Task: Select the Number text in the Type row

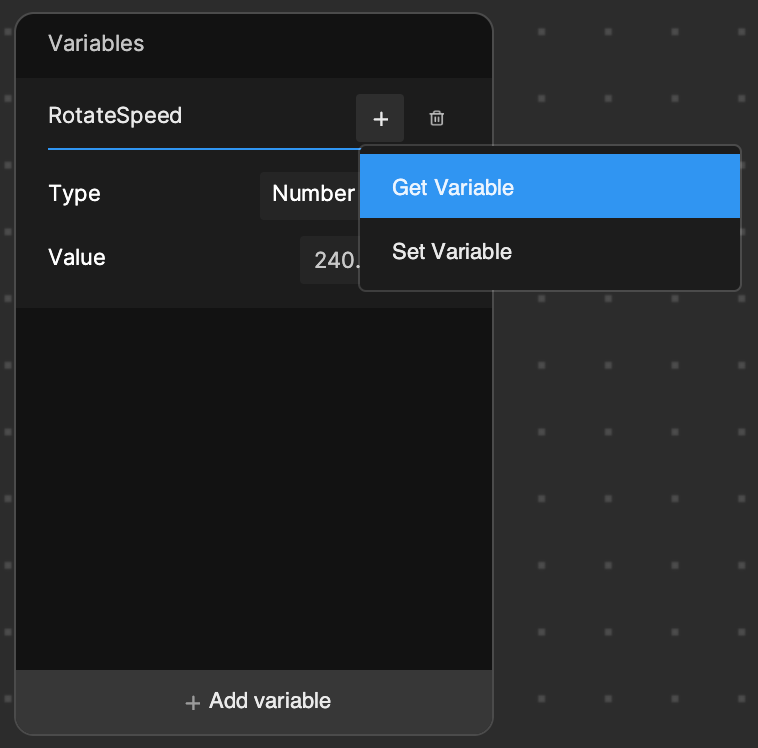Action: click(x=313, y=194)
